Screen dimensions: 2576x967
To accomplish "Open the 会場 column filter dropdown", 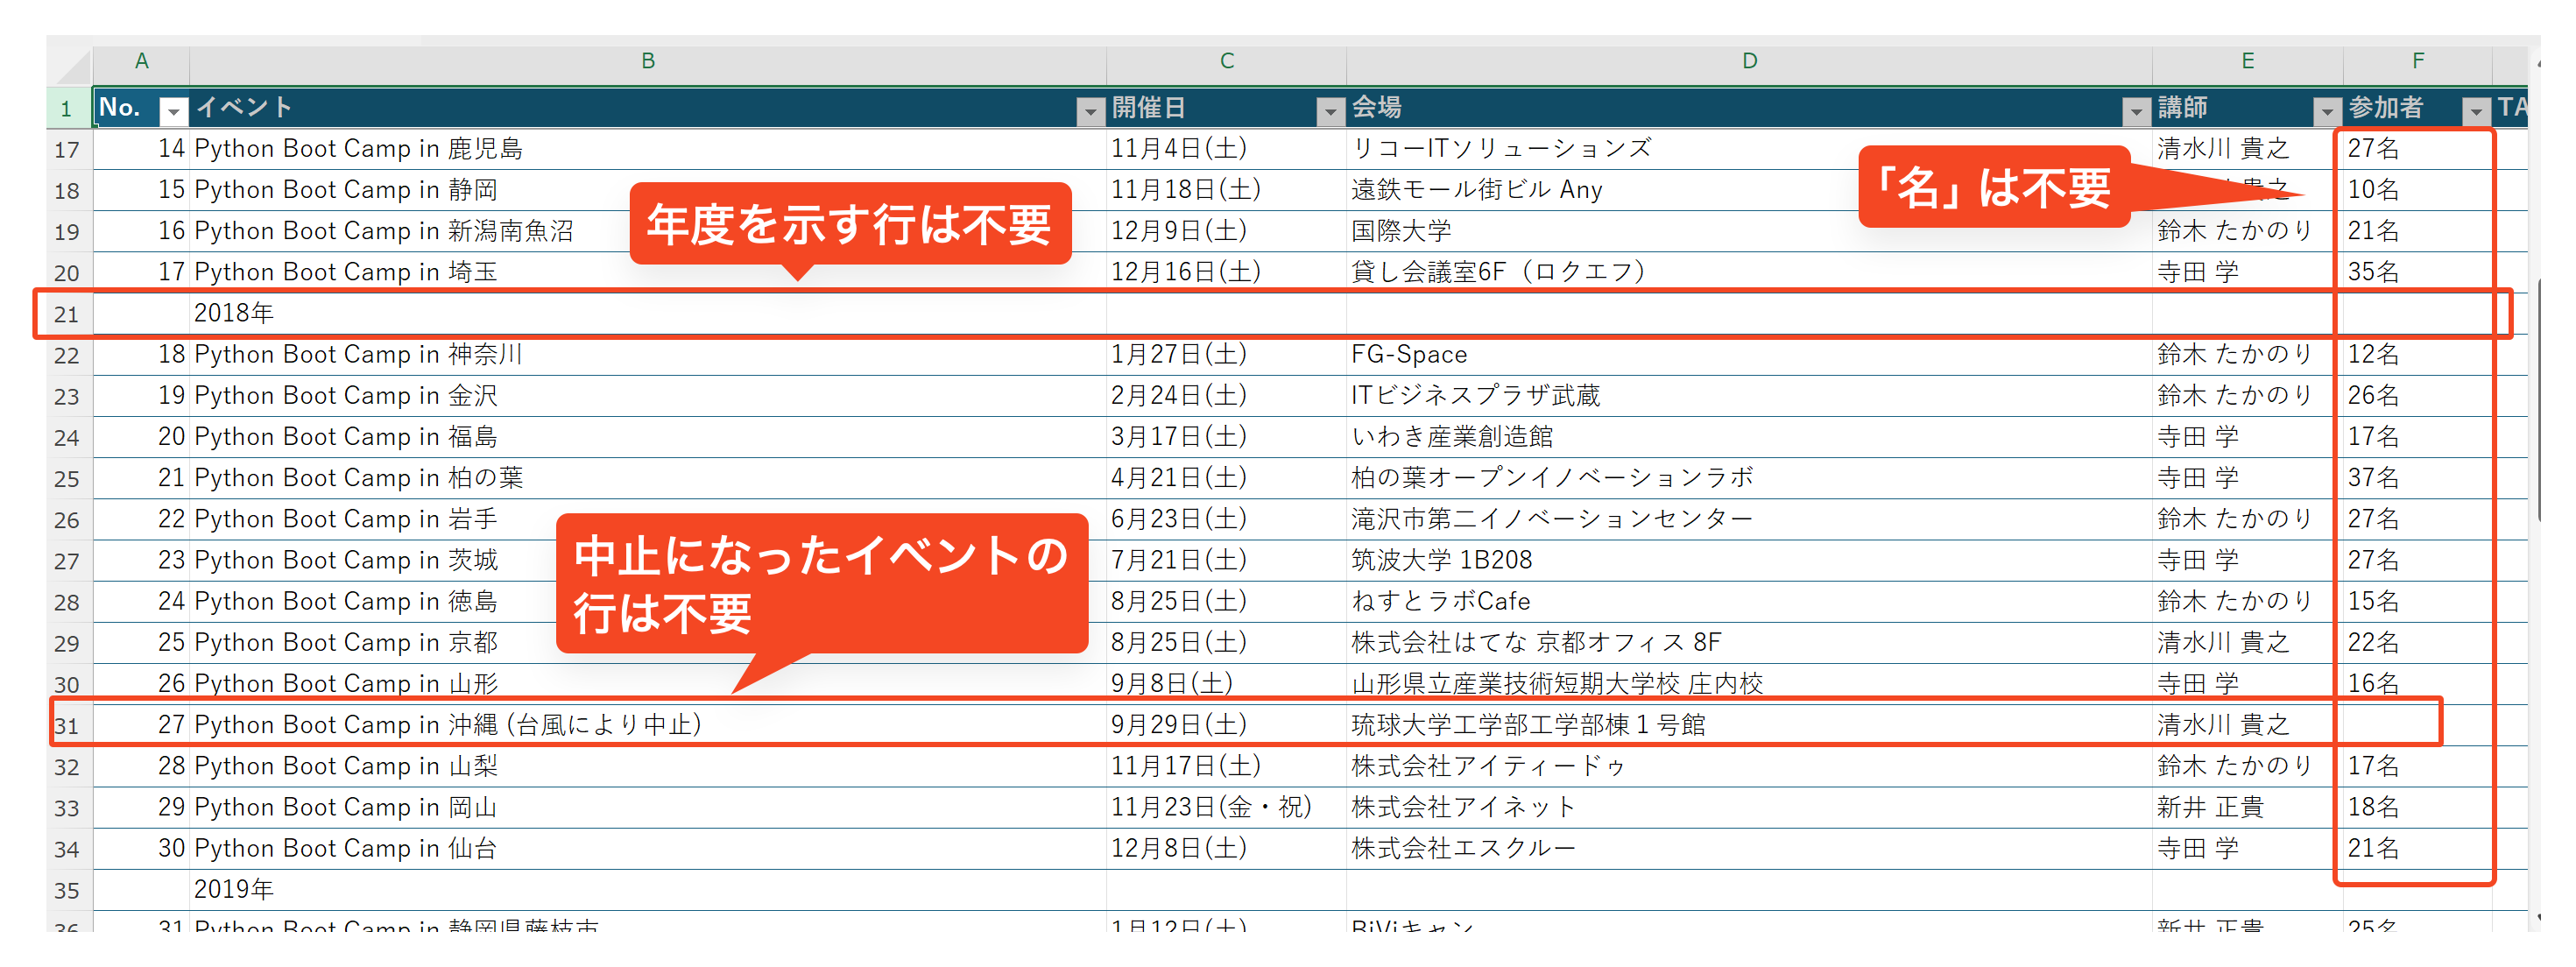I will click(x=2136, y=111).
